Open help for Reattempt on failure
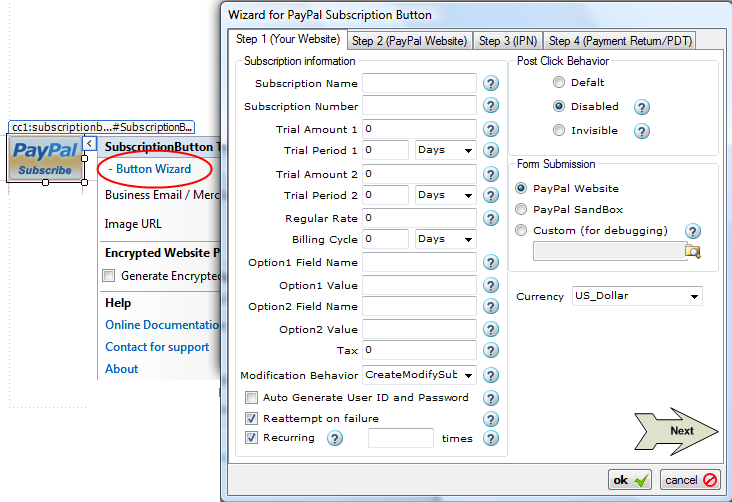The height and width of the screenshot is (502, 732). pos(491,419)
